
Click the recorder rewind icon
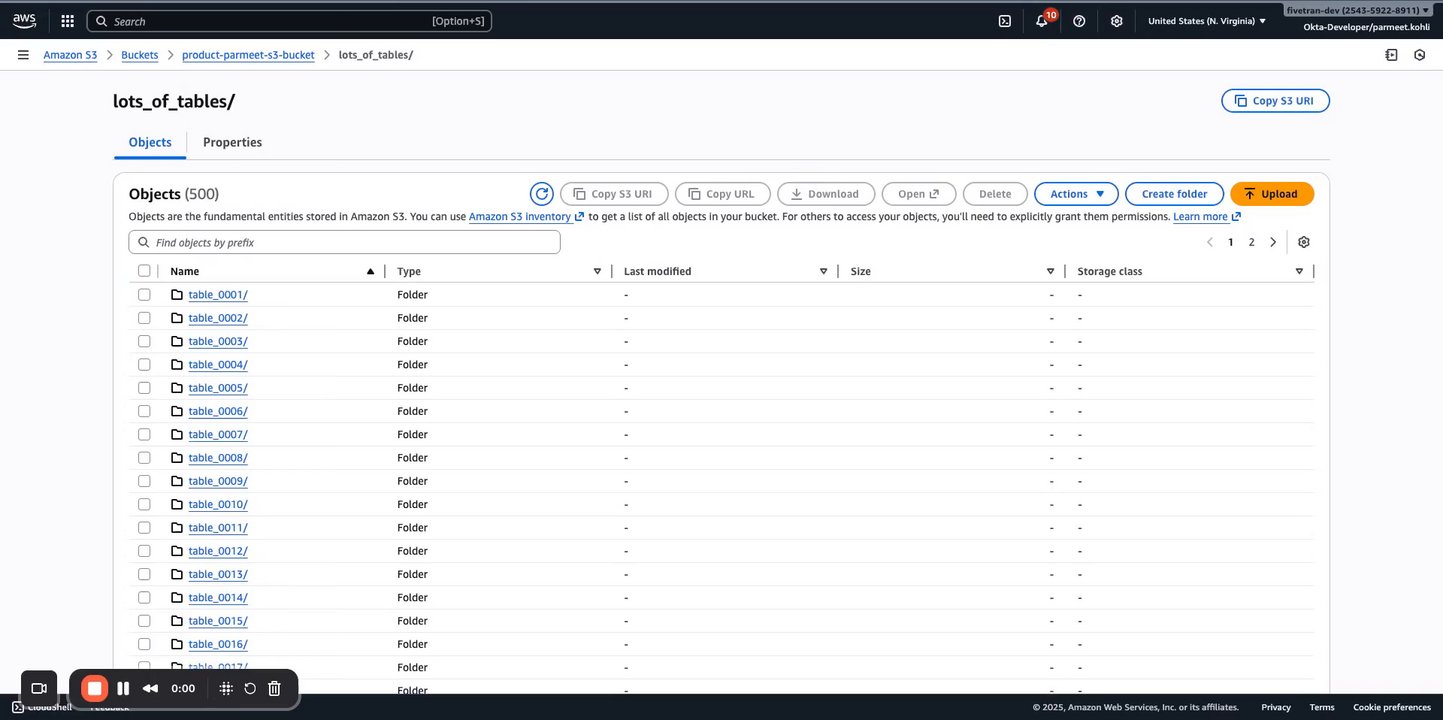click(x=150, y=688)
